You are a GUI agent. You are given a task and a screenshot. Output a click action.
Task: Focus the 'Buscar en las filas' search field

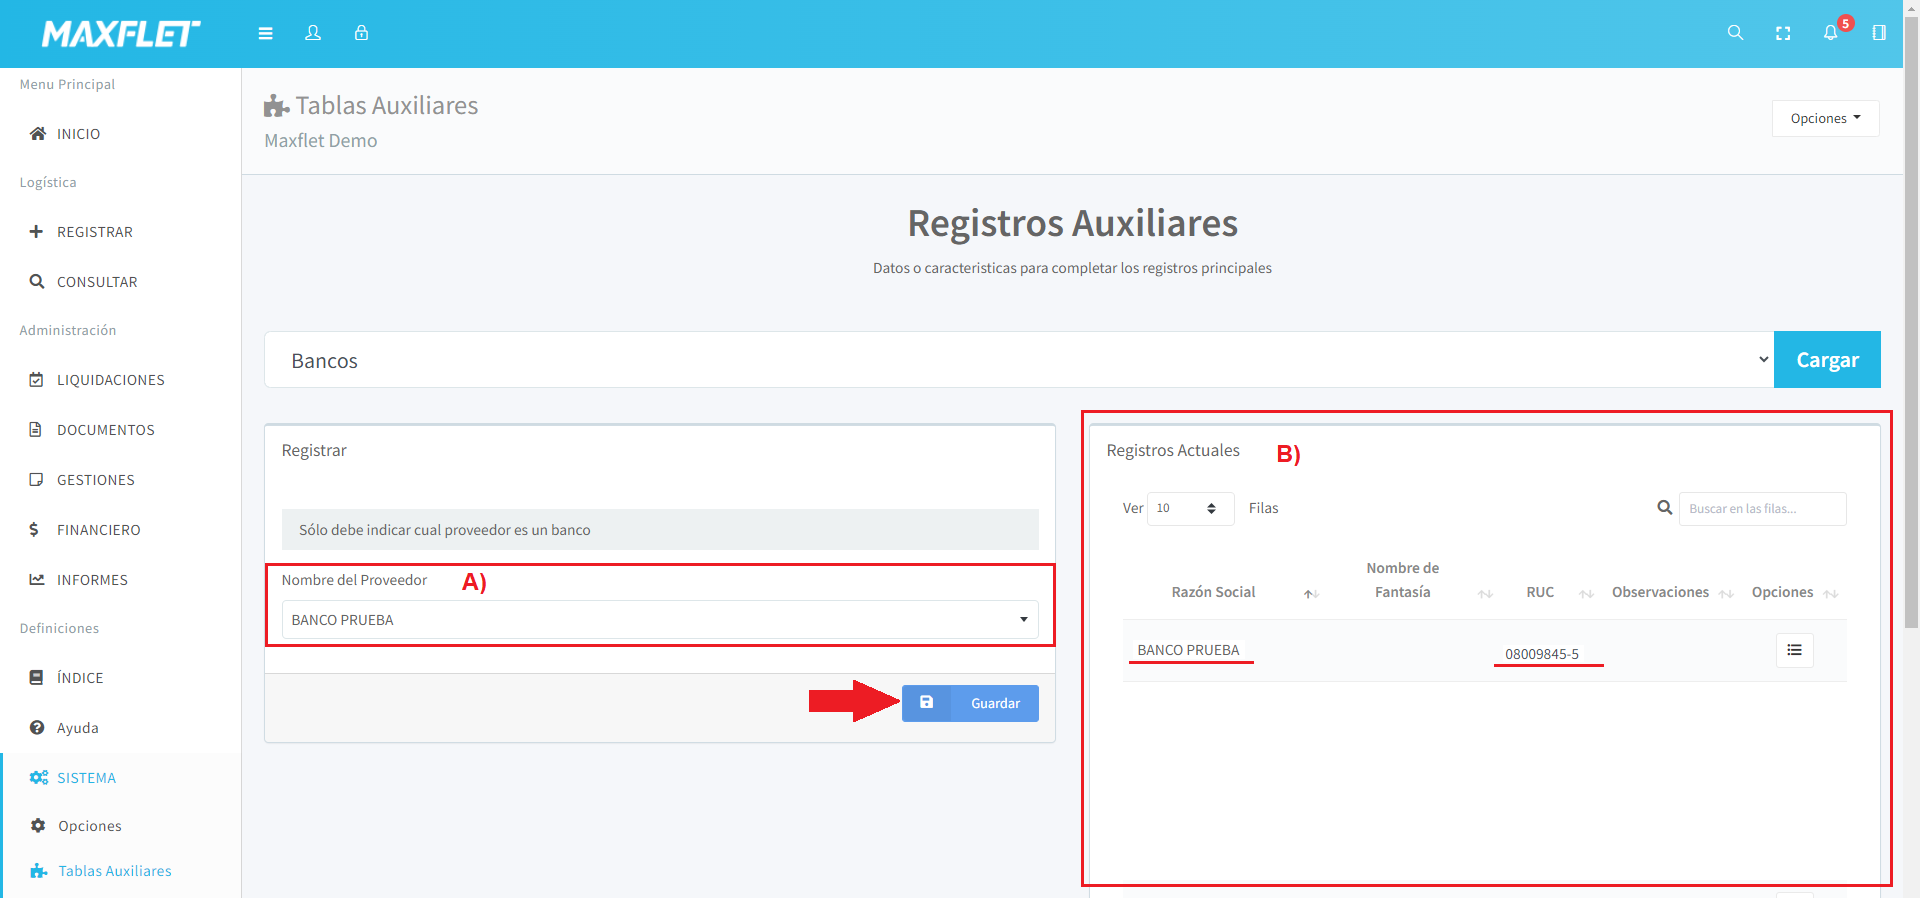(1762, 508)
